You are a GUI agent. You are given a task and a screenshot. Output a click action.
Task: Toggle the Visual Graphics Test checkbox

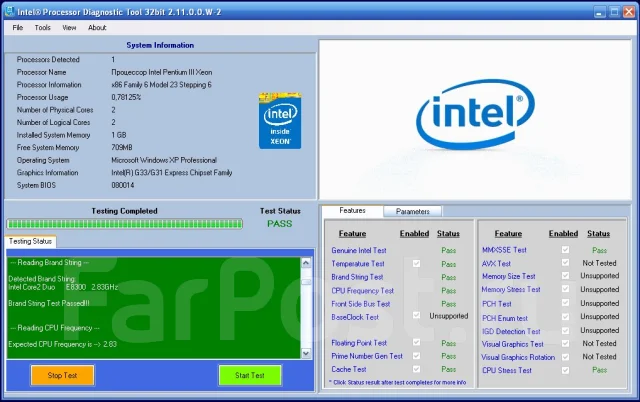pyautogui.click(x=565, y=344)
